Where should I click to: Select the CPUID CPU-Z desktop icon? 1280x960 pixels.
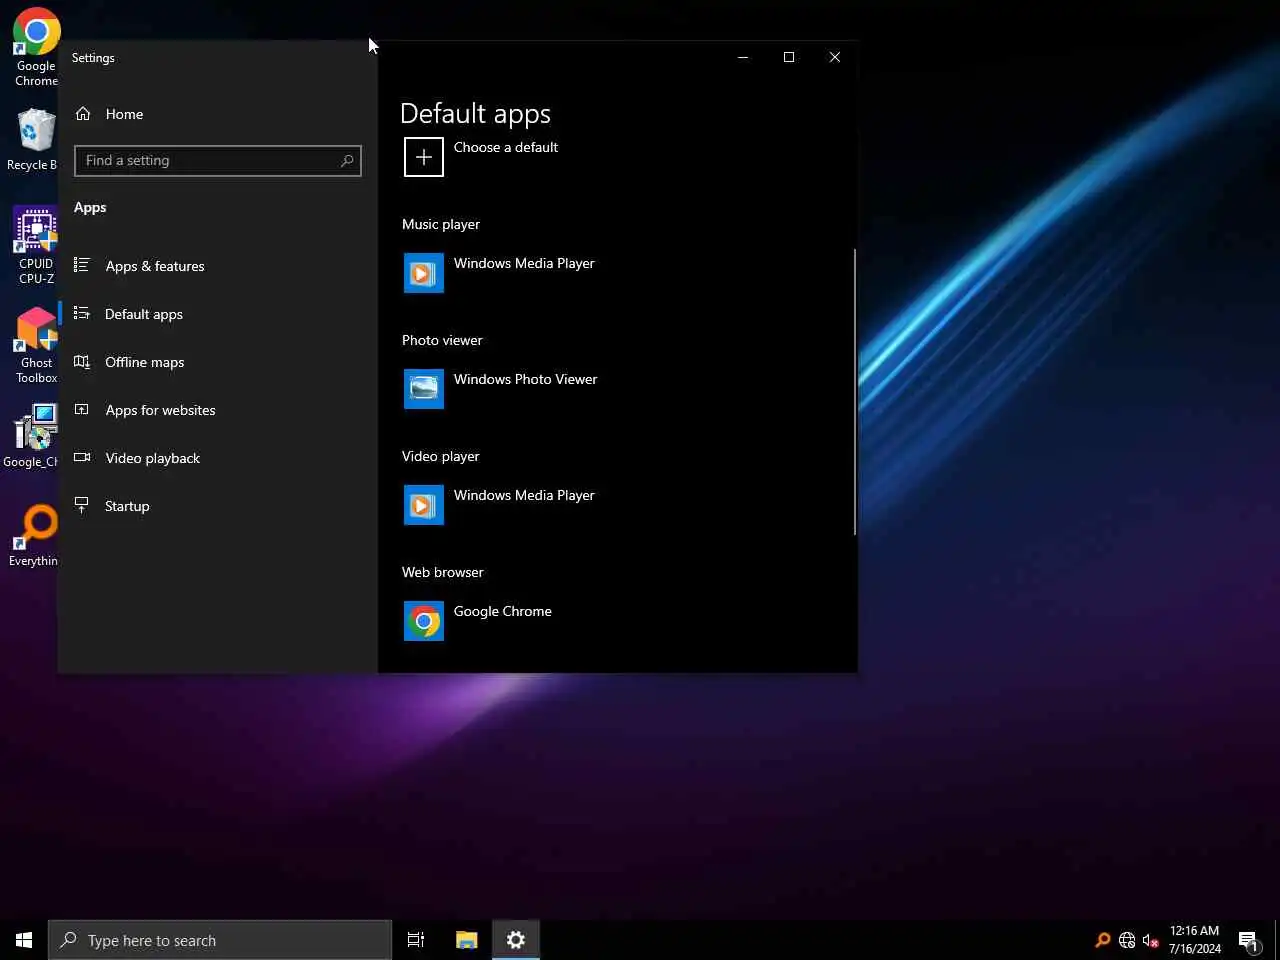tap(36, 246)
